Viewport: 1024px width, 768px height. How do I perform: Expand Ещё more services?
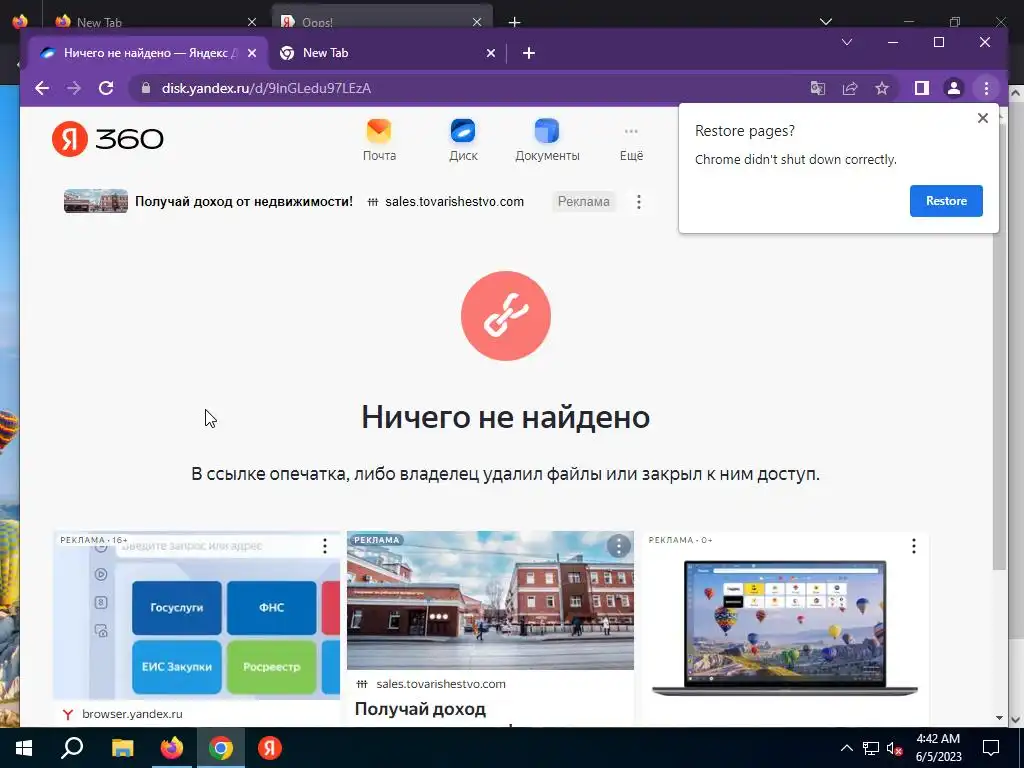[x=631, y=144]
